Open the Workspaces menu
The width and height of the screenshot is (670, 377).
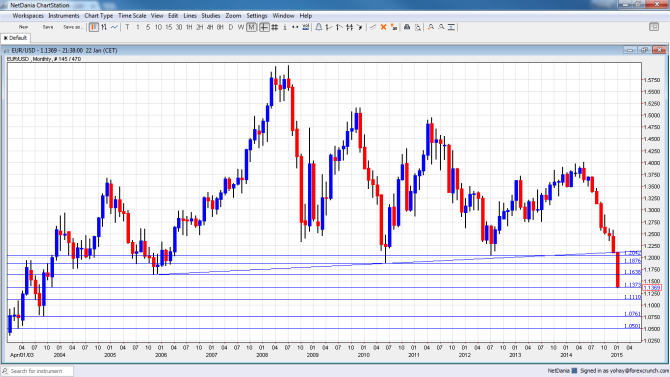point(28,16)
